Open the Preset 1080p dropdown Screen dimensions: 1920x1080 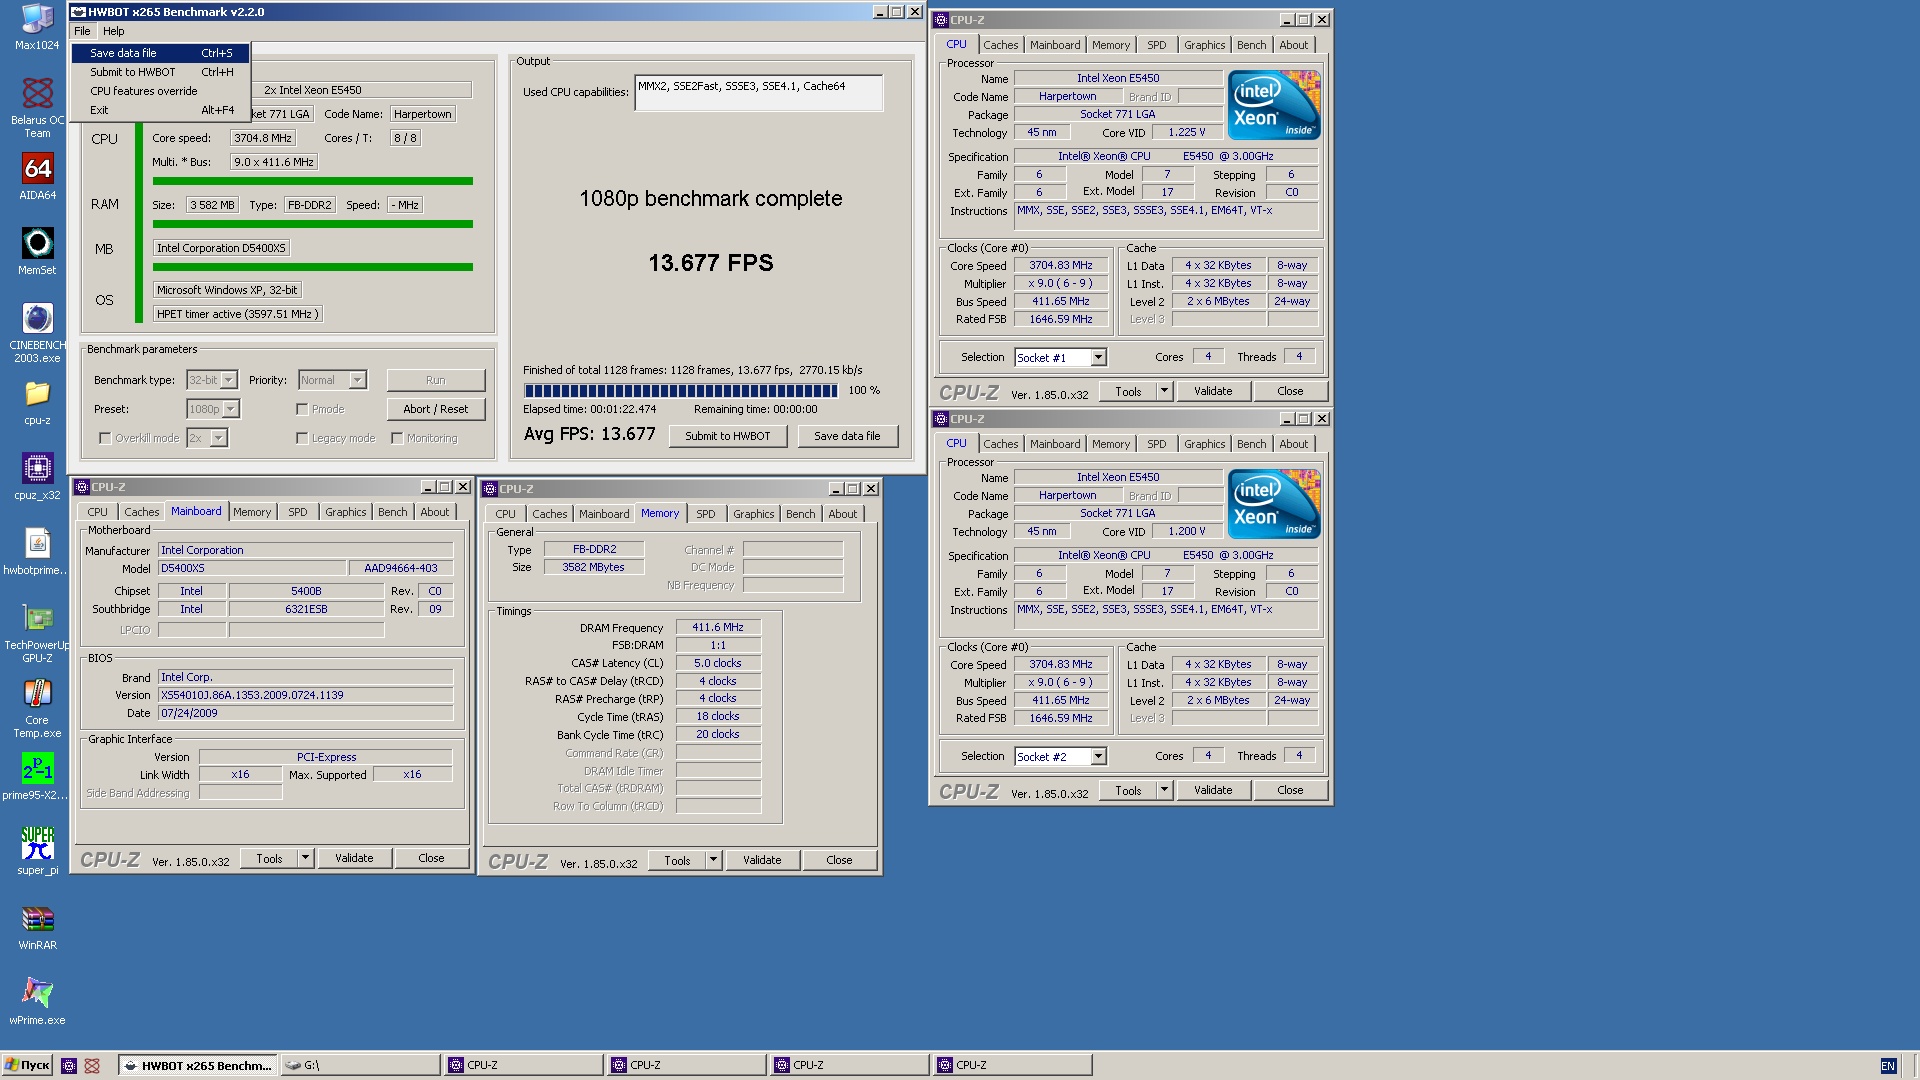(231, 409)
